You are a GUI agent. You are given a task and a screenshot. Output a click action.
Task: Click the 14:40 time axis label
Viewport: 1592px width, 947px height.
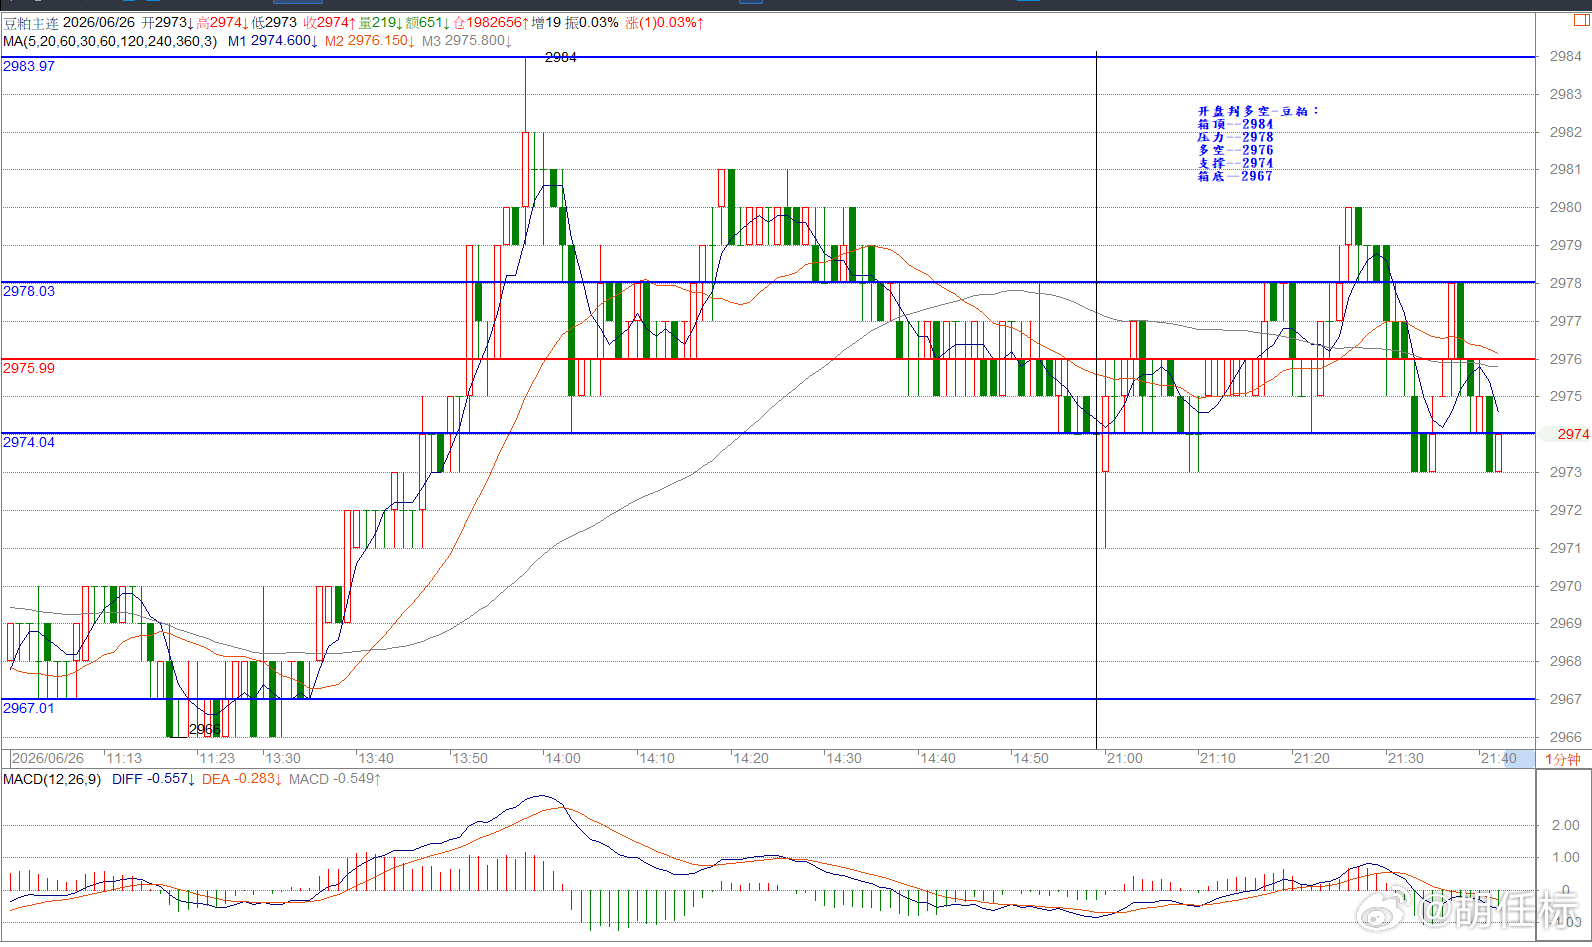pos(938,758)
